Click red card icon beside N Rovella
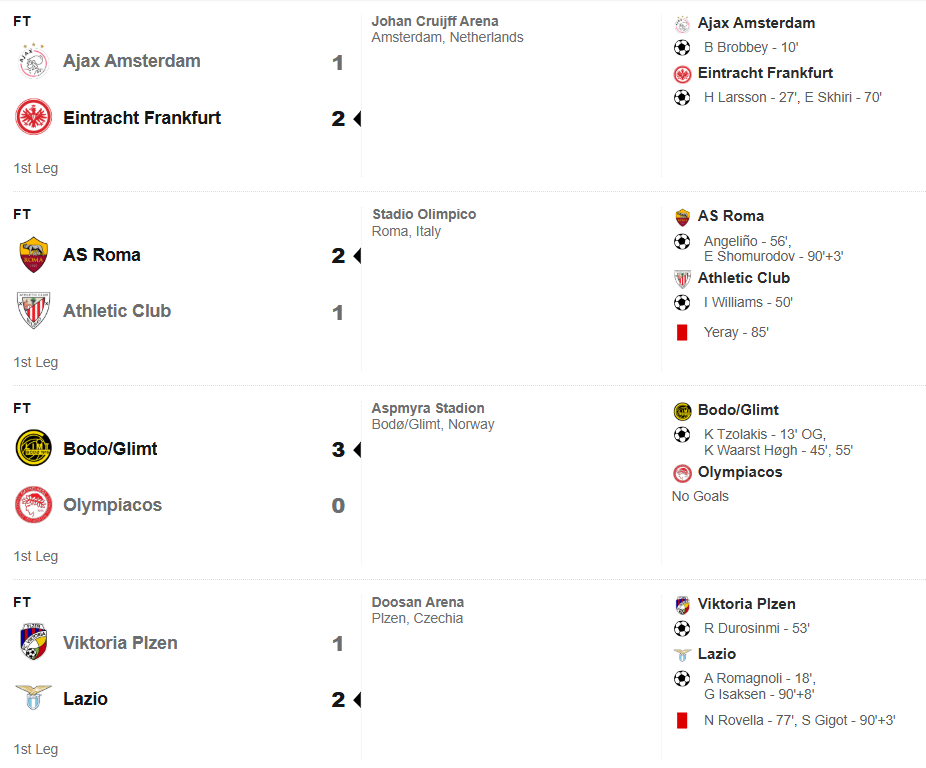Screen dimensions: 926x768 point(682,721)
